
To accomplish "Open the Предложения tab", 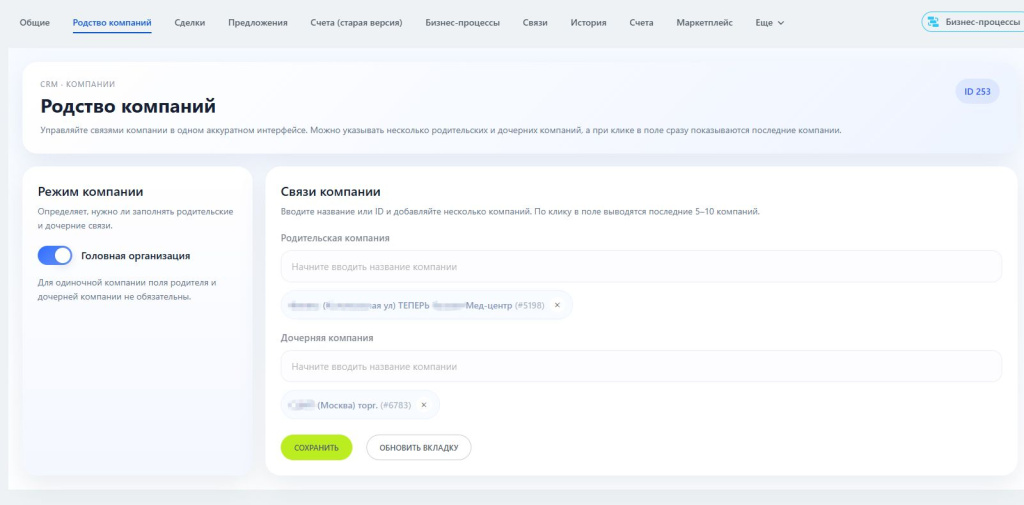I will pyautogui.click(x=258, y=23).
